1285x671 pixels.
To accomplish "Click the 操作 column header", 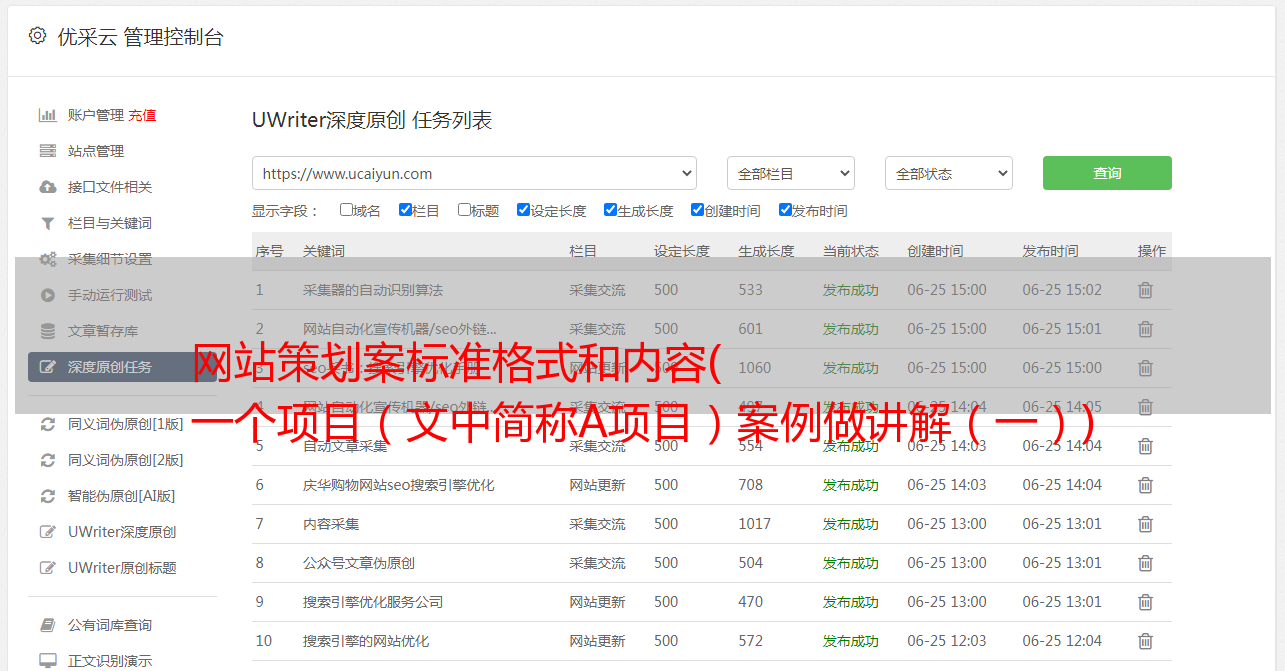I will point(1152,251).
